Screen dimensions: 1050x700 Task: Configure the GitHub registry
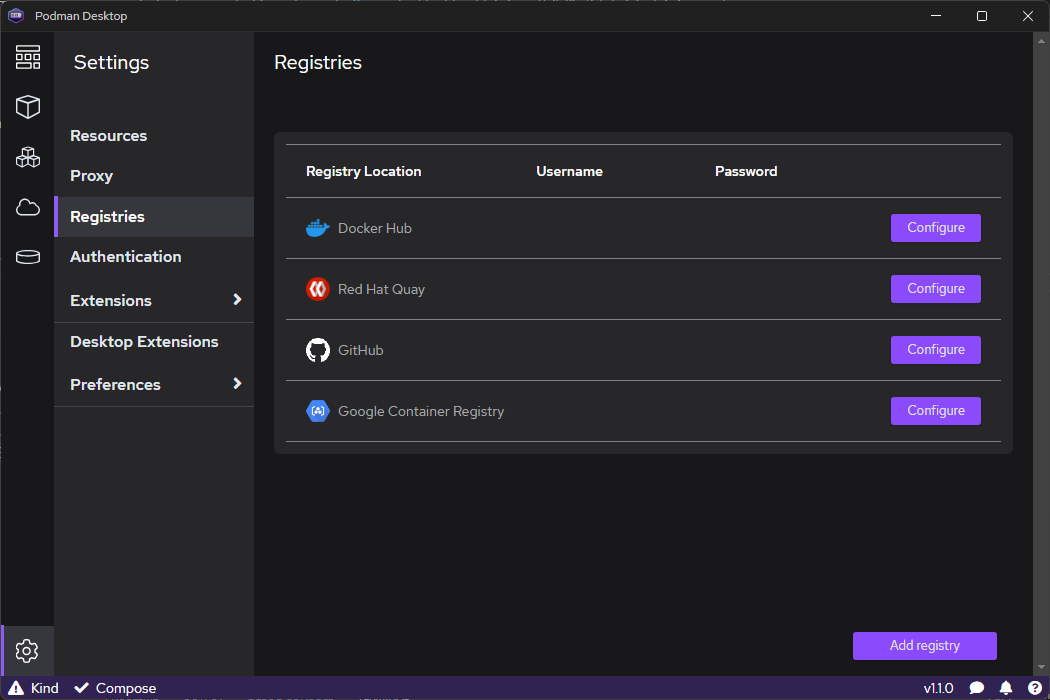tap(935, 350)
